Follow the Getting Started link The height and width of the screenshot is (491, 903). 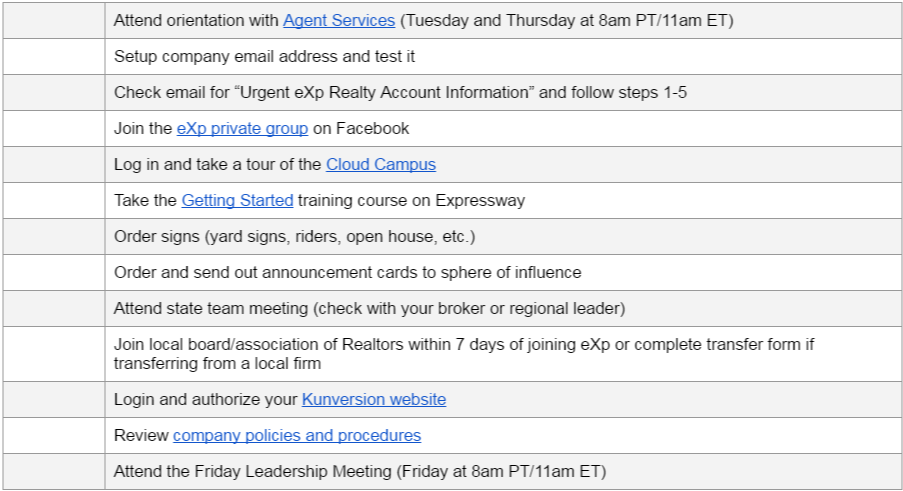tap(237, 200)
